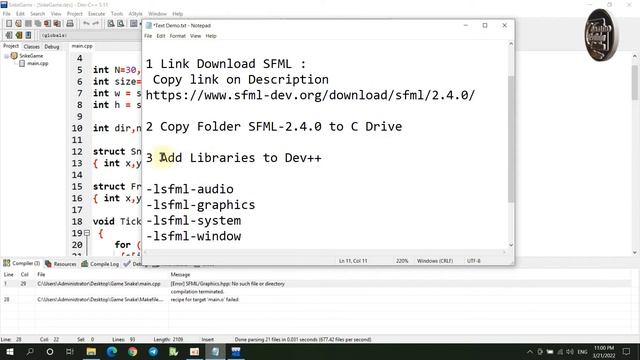Viewport: 640px width, 360px height.
Task: Select the "recipe for target 'main.o' failed" row
Action: [x=316, y=299]
